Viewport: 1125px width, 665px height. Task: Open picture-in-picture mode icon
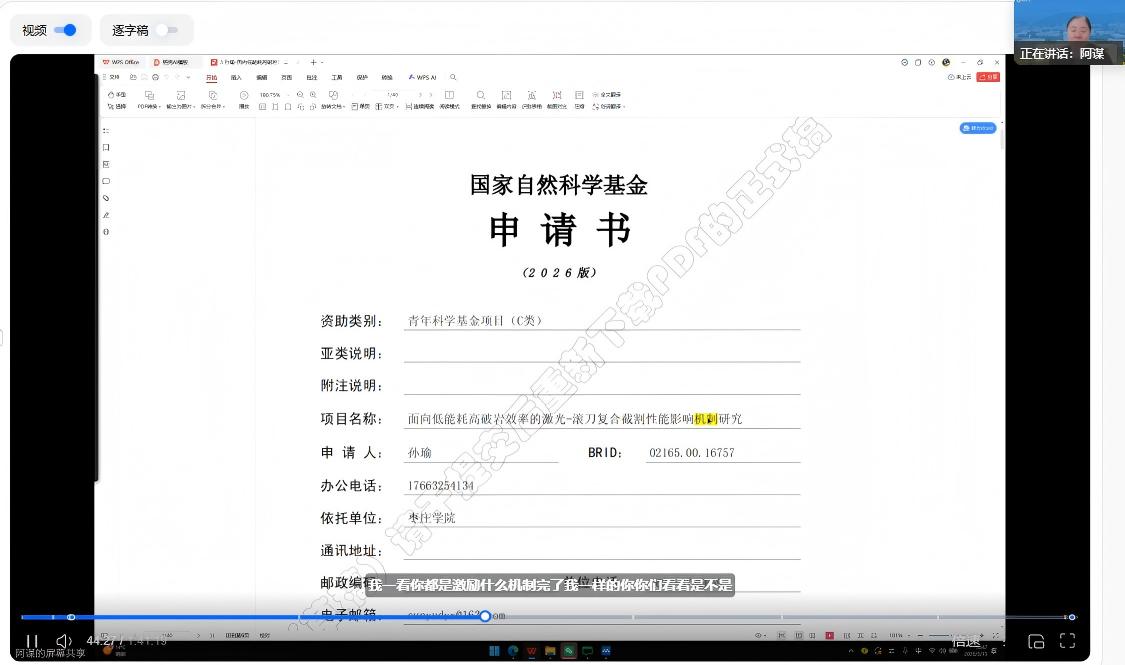(1037, 641)
